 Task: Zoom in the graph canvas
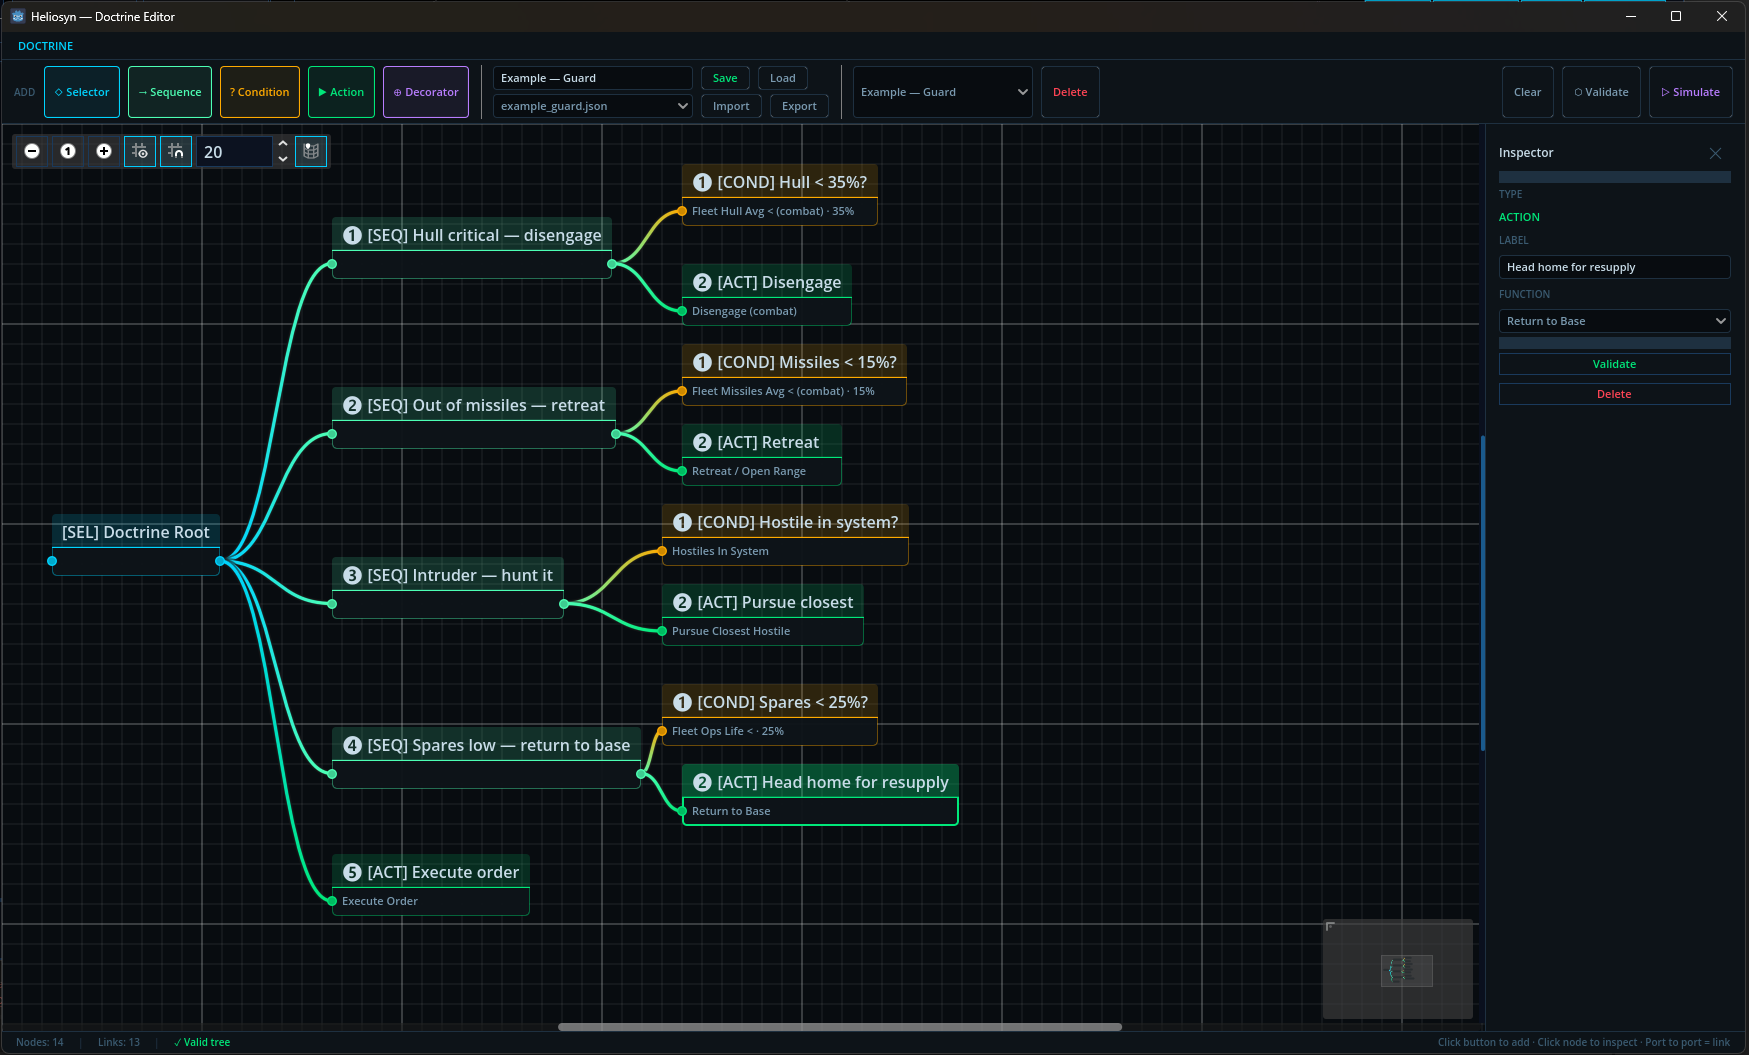pyautogui.click(x=104, y=151)
